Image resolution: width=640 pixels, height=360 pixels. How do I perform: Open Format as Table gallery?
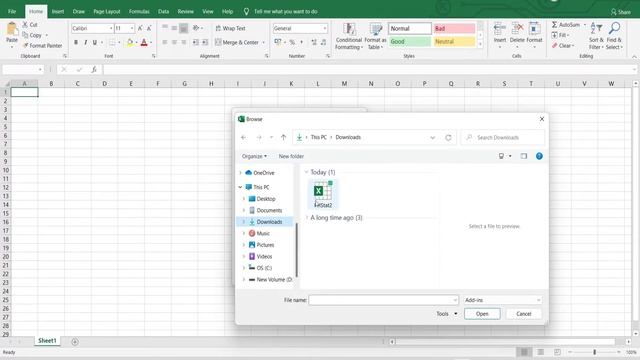click(x=375, y=36)
